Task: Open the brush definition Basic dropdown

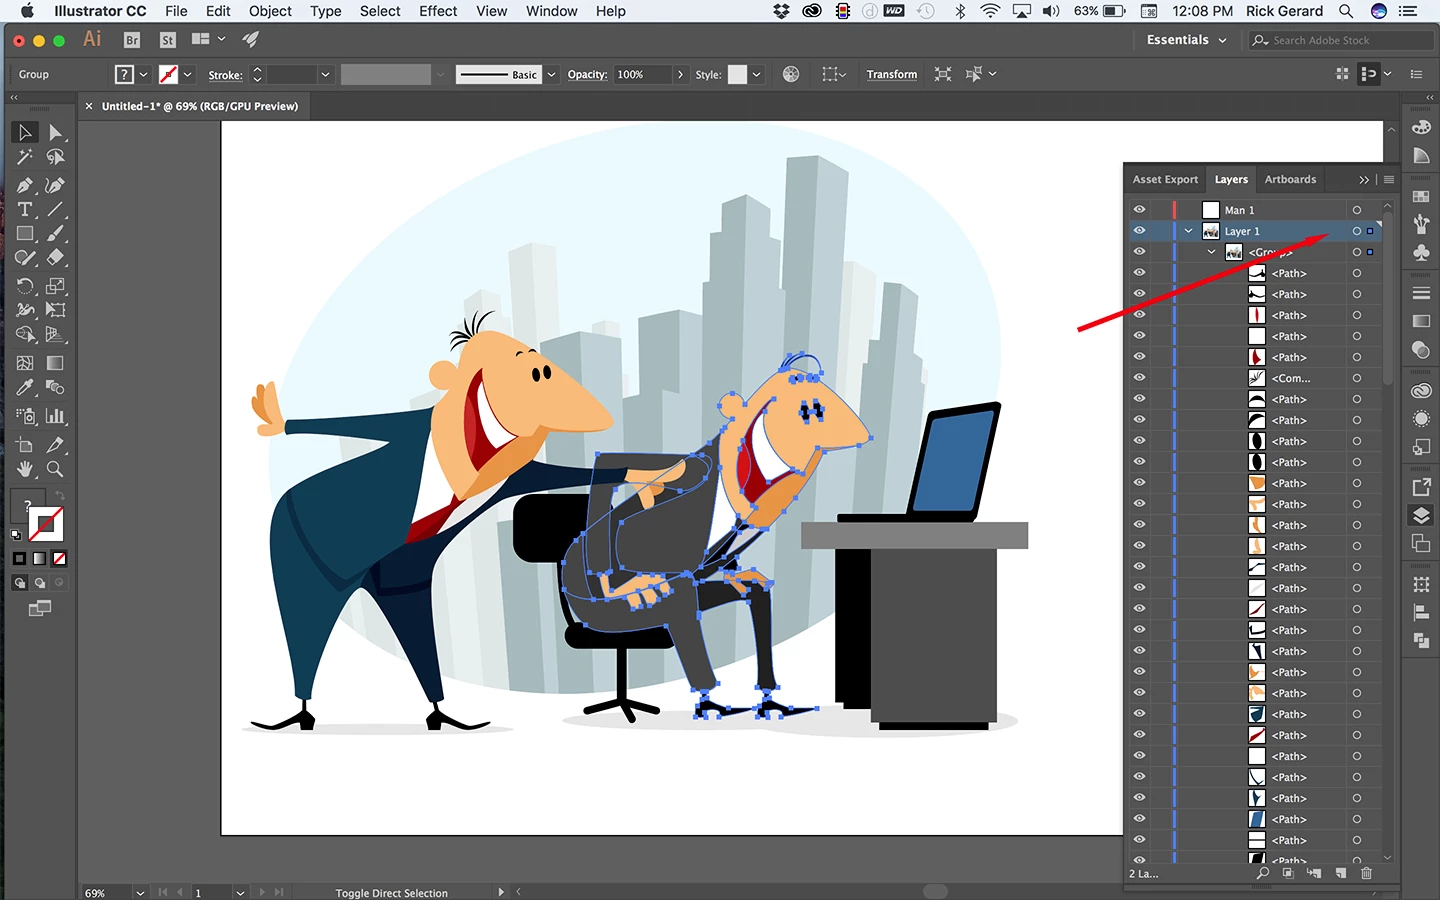Action: 551,74
